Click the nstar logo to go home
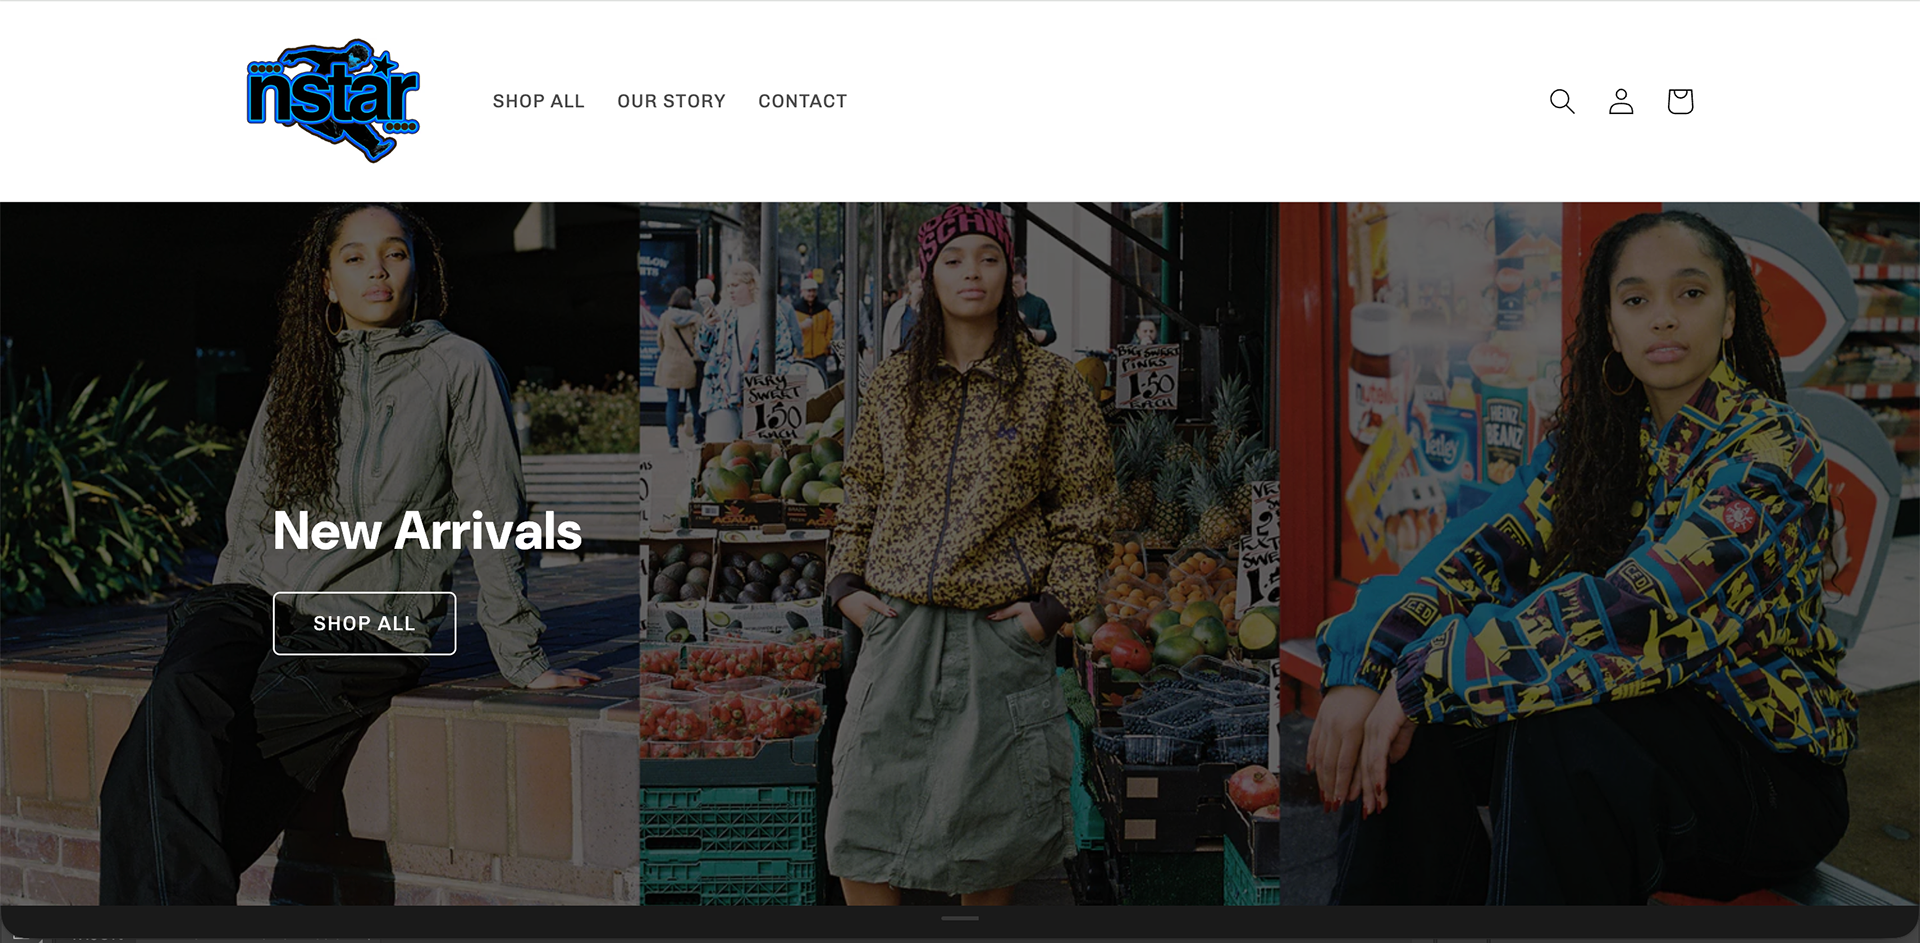1920x943 pixels. click(x=333, y=101)
